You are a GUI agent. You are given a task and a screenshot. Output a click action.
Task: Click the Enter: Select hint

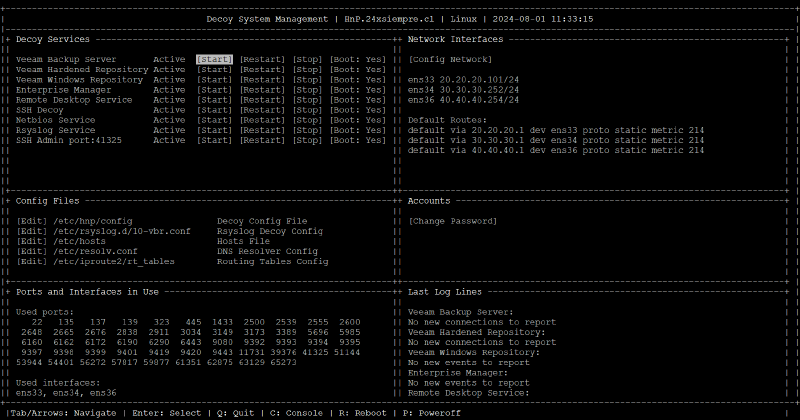click(x=166, y=413)
